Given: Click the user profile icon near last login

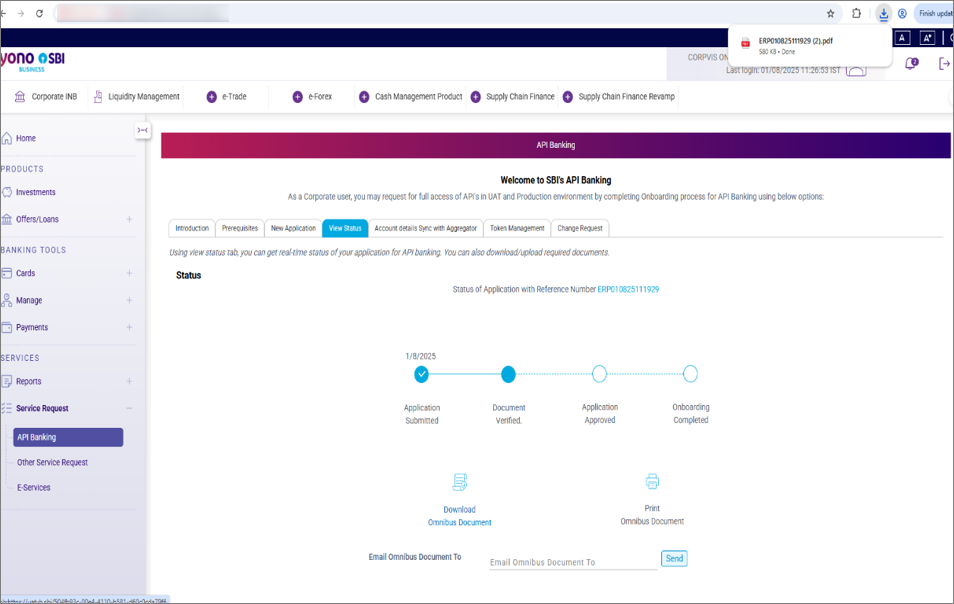Looking at the screenshot, I should [856, 71].
